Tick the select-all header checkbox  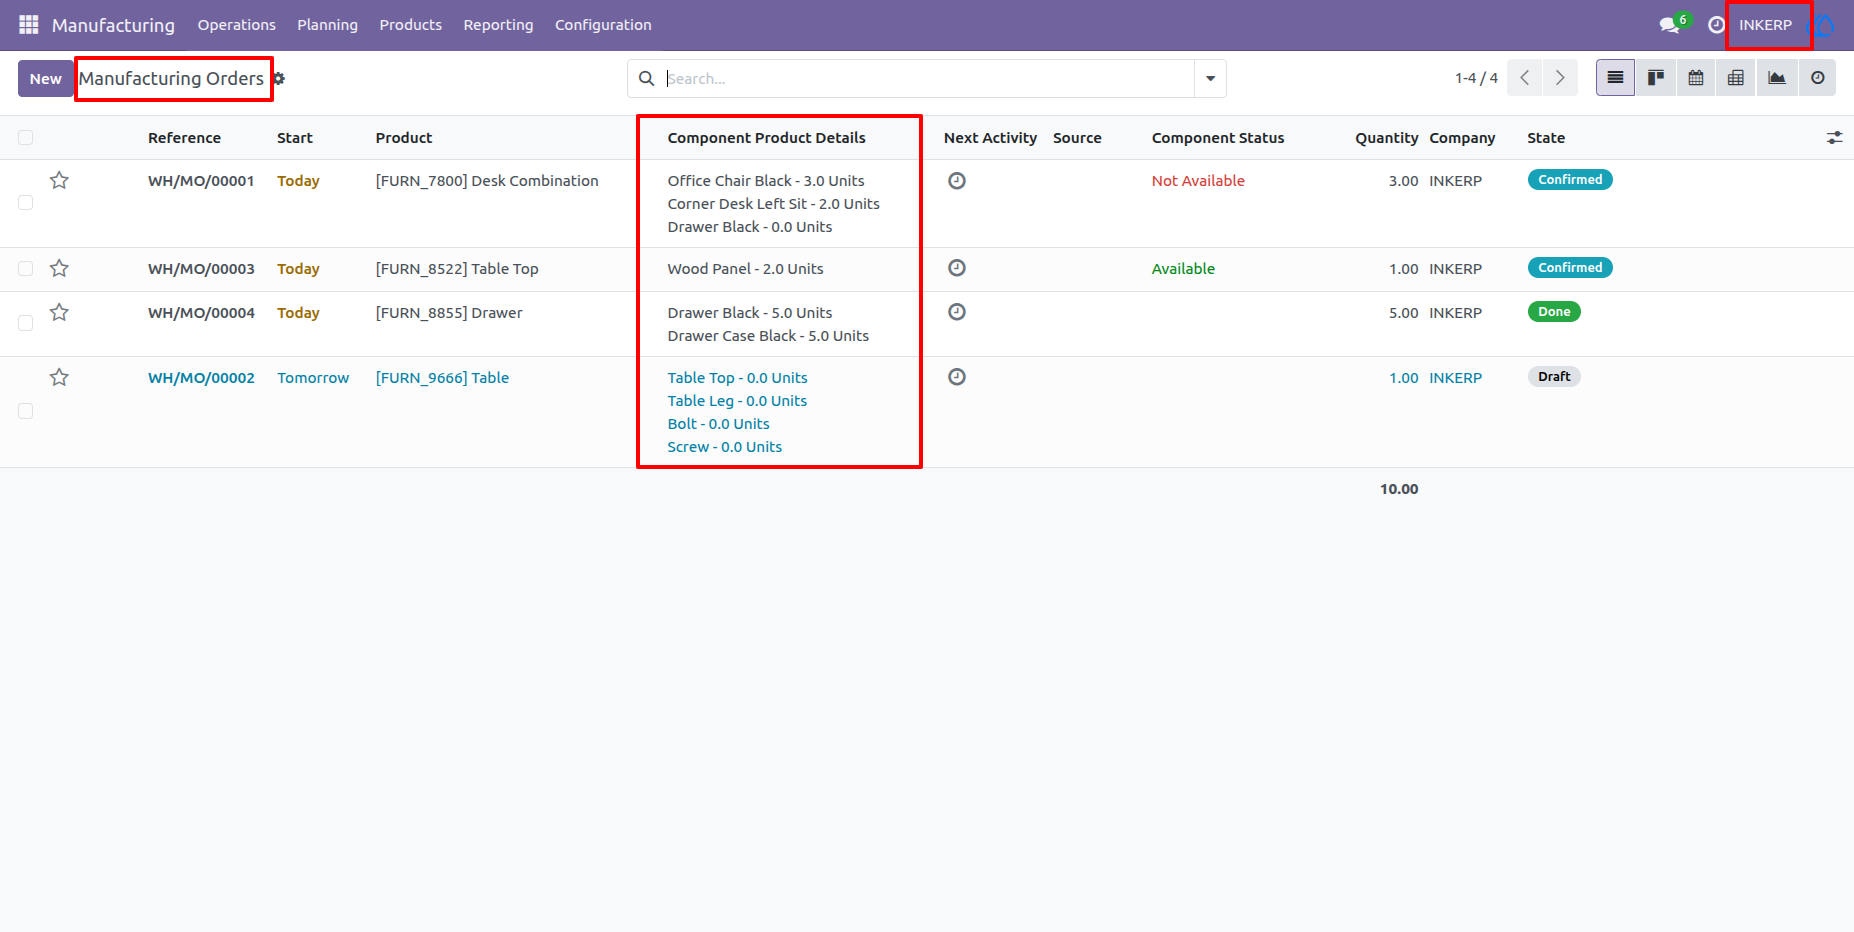(x=26, y=138)
